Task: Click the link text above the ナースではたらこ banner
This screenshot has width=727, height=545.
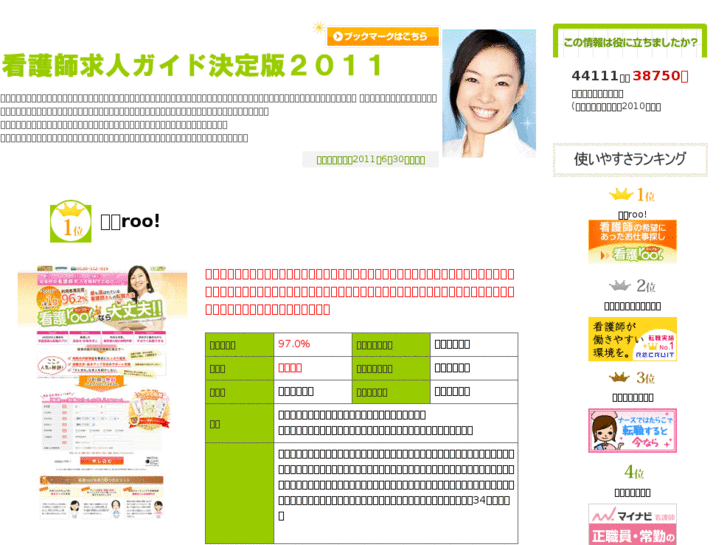Action: [632, 398]
